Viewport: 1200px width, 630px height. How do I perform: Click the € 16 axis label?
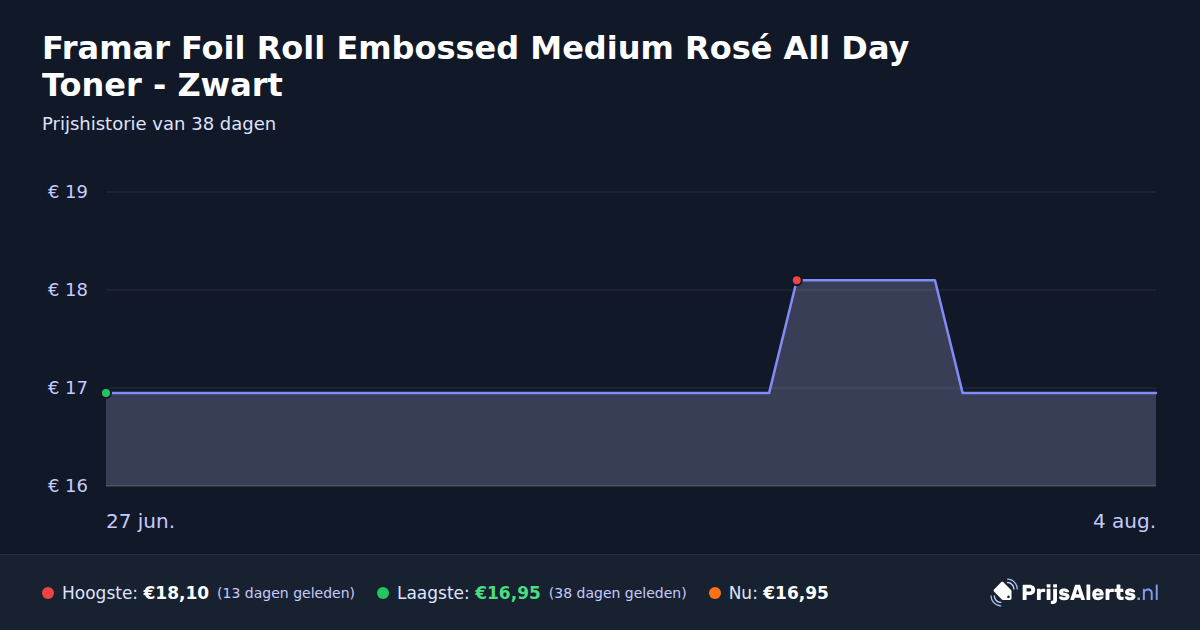pyautogui.click(x=67, y=486)
